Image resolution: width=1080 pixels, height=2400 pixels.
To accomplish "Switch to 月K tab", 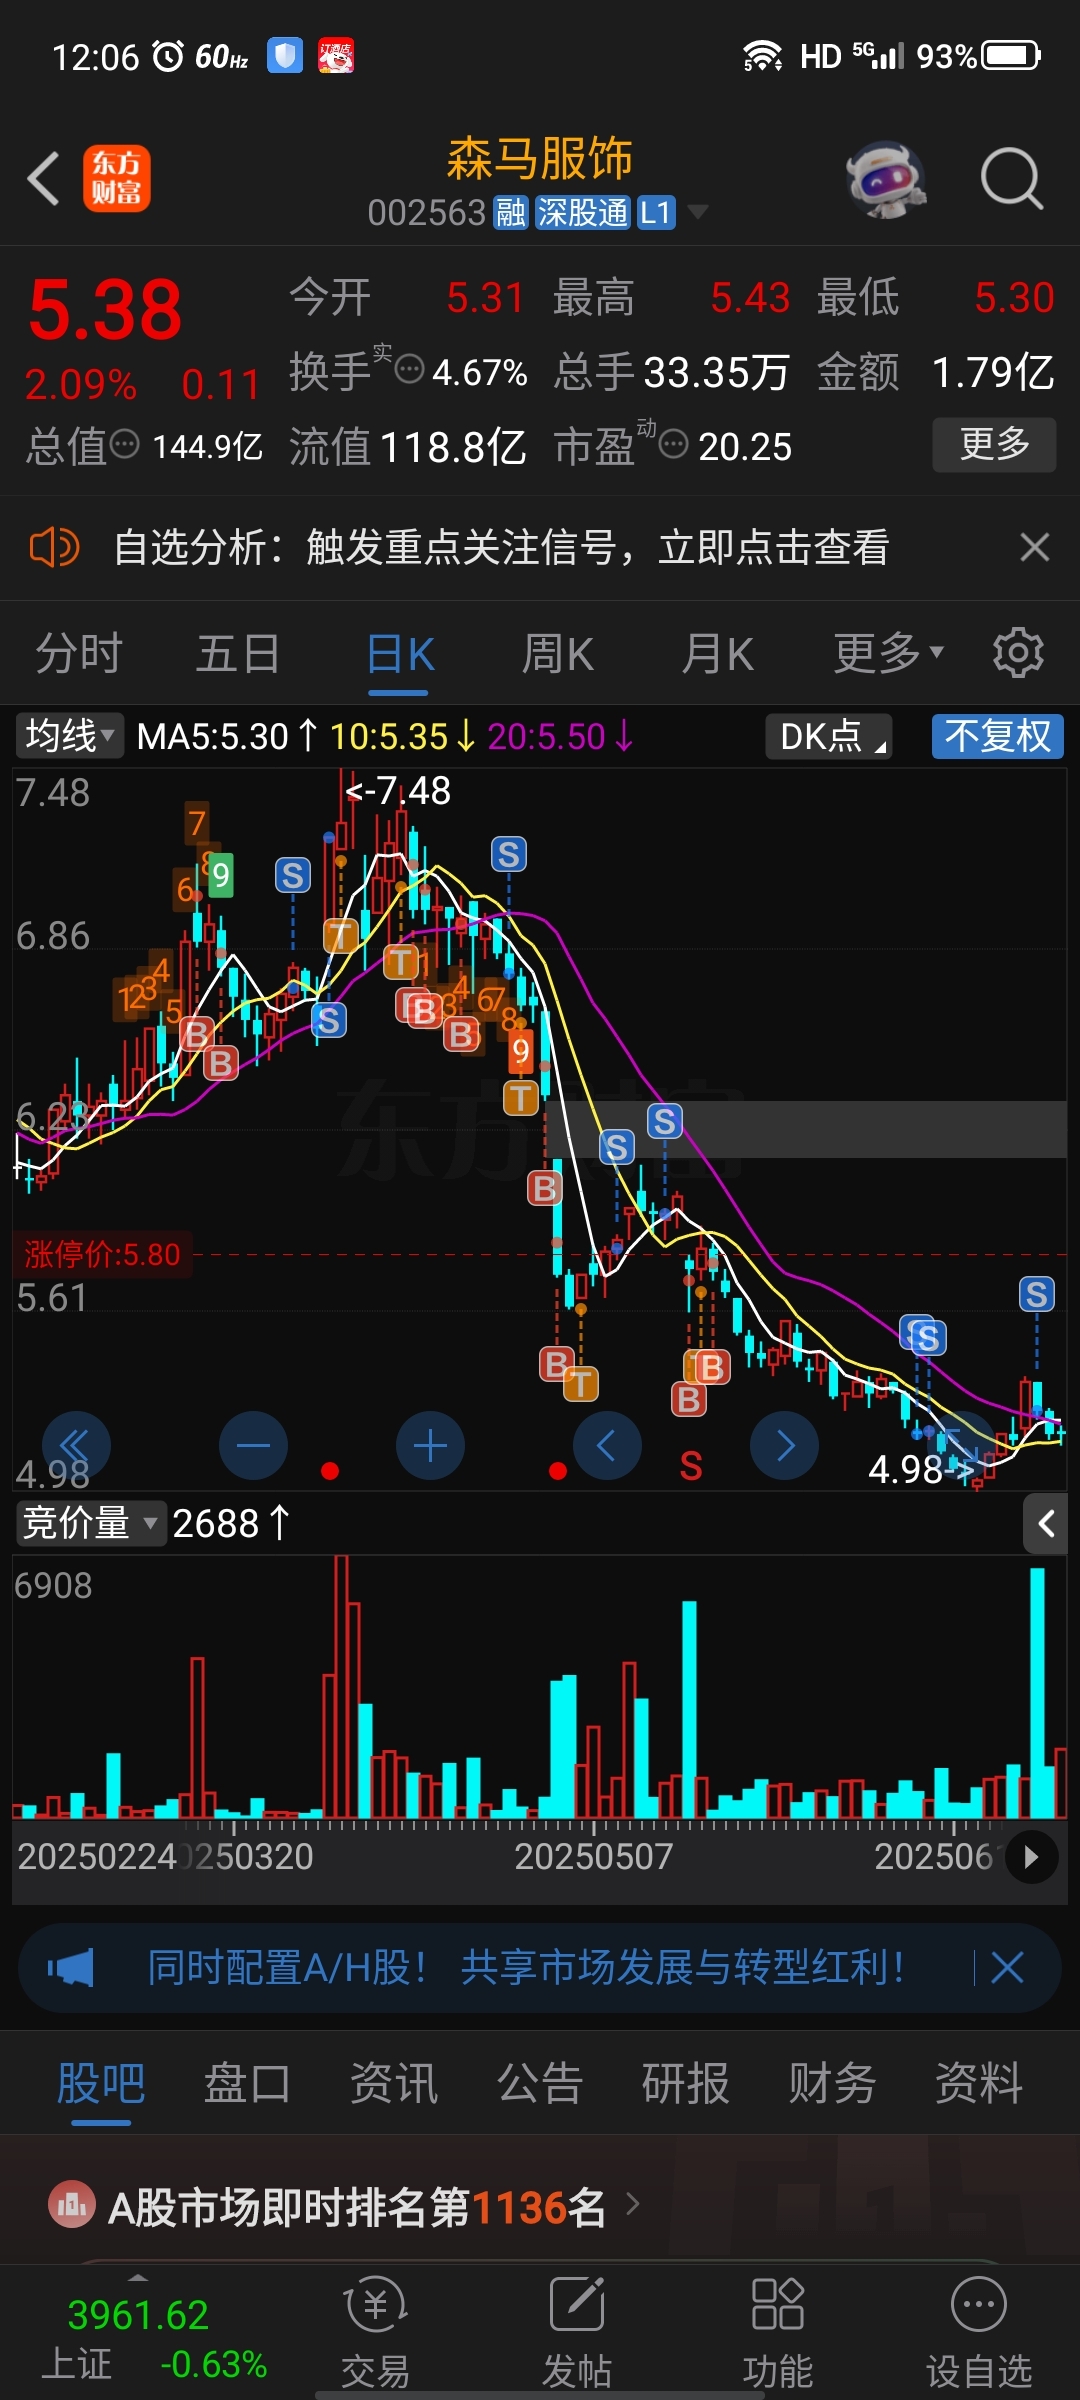I will 718,654.
